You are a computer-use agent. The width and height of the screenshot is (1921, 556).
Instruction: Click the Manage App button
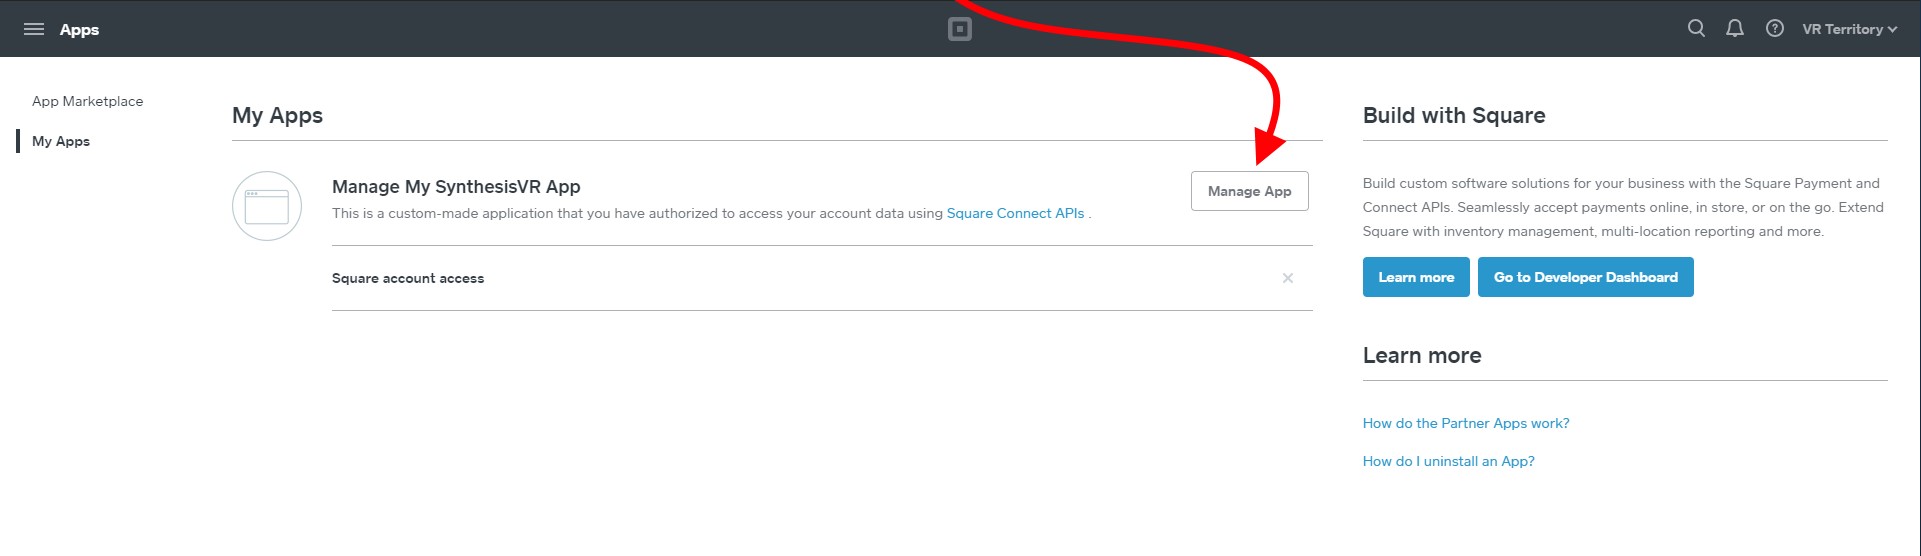pos(1249,191)
